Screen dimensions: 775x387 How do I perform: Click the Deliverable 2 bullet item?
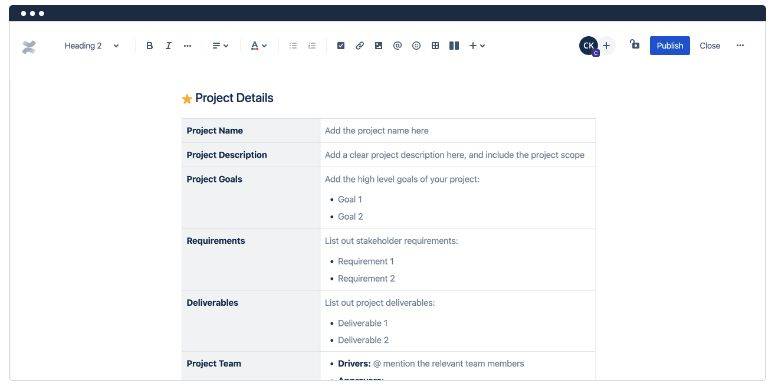click(363, 340)
